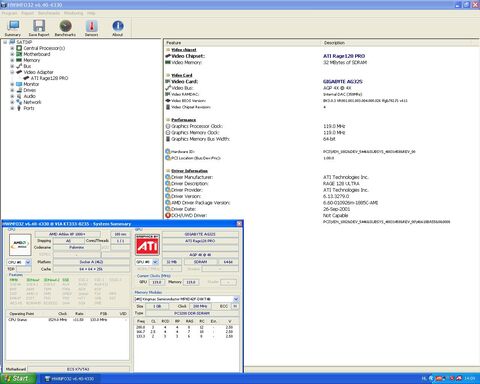Expand the Monitor node
480x384 pixels.
12,84
